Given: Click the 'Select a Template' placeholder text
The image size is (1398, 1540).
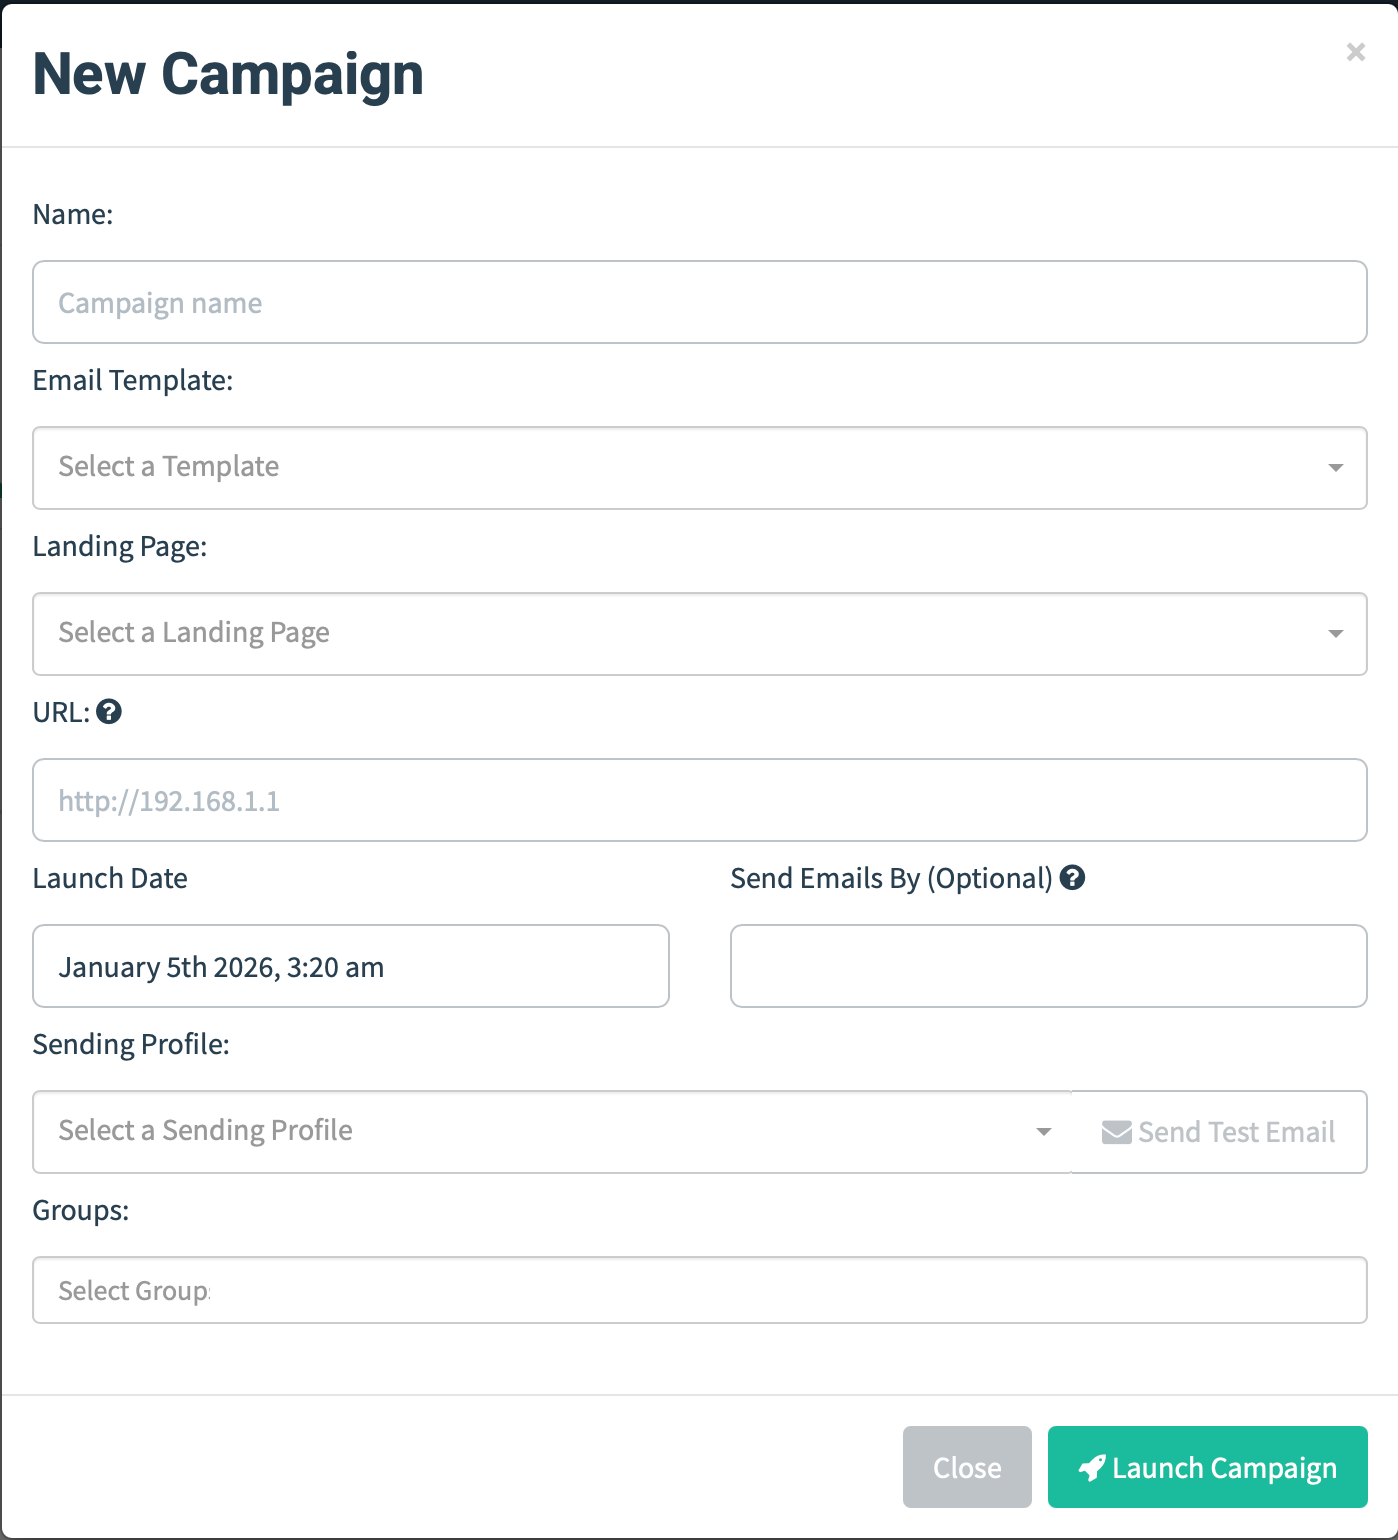Looking at the screenshot, I should (x=169, y=467).
